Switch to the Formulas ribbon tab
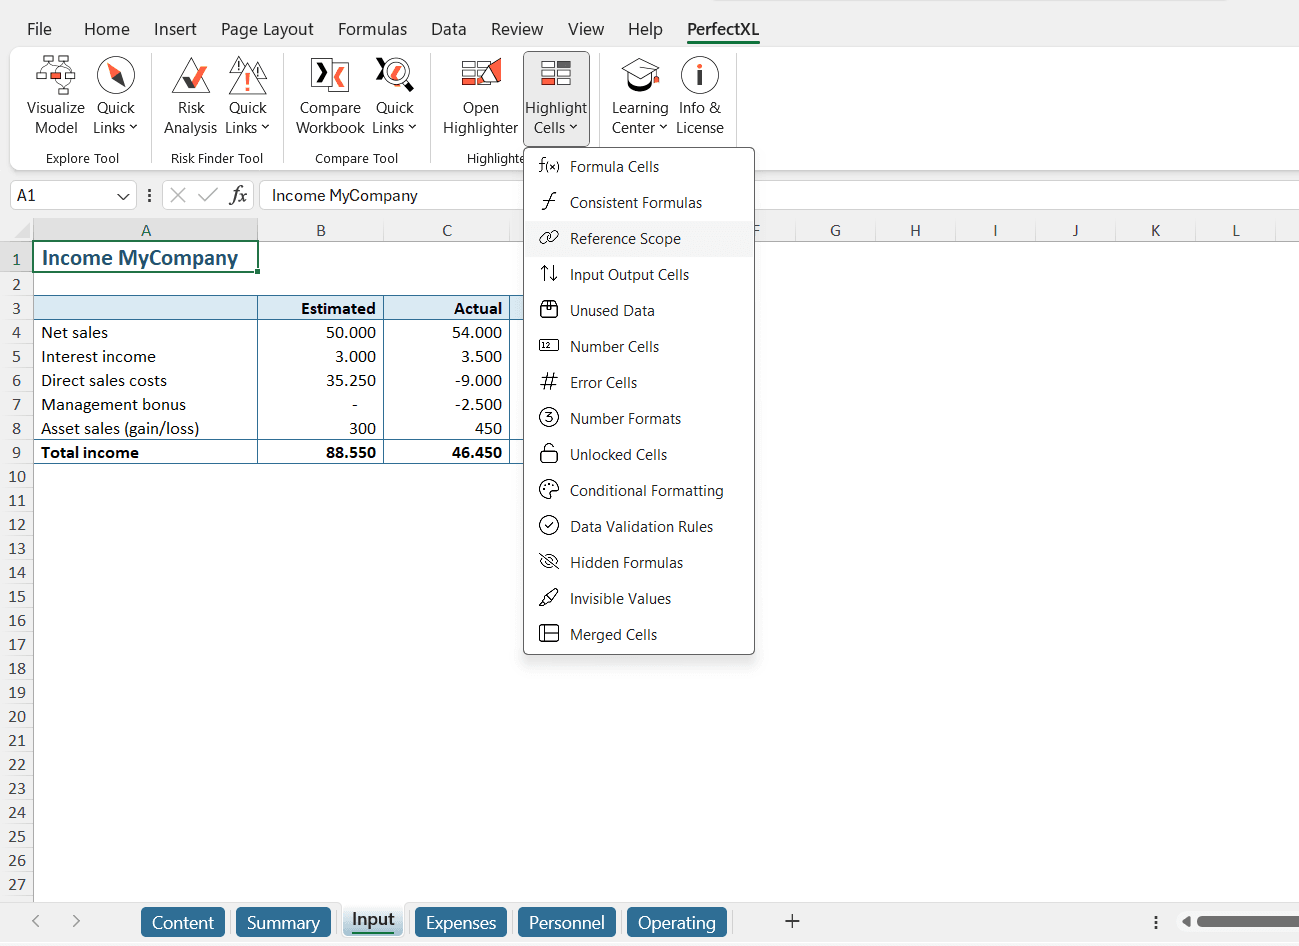 (372, 29)
